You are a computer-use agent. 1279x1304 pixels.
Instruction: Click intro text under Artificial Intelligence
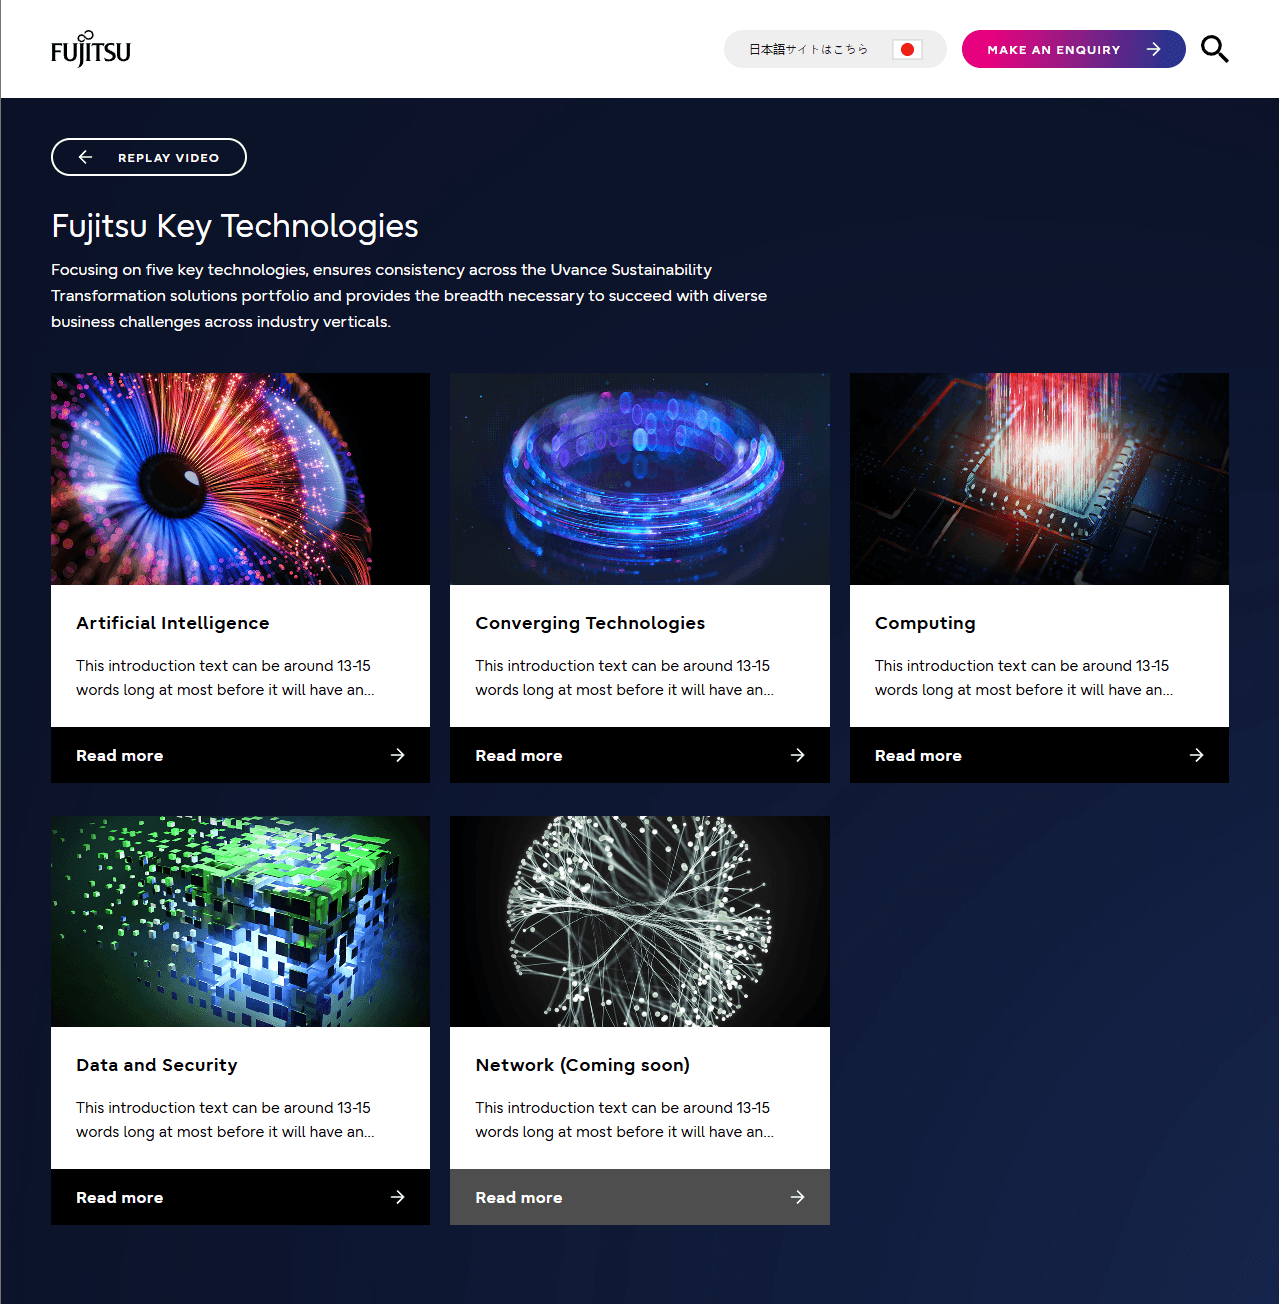pyautogui.click(x=225, y=678)
